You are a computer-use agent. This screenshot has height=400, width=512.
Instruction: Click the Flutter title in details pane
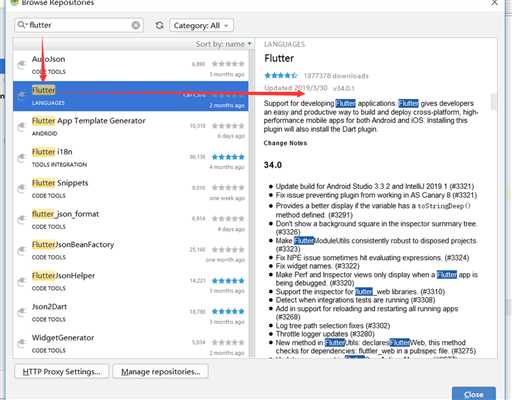click(279, 58)
